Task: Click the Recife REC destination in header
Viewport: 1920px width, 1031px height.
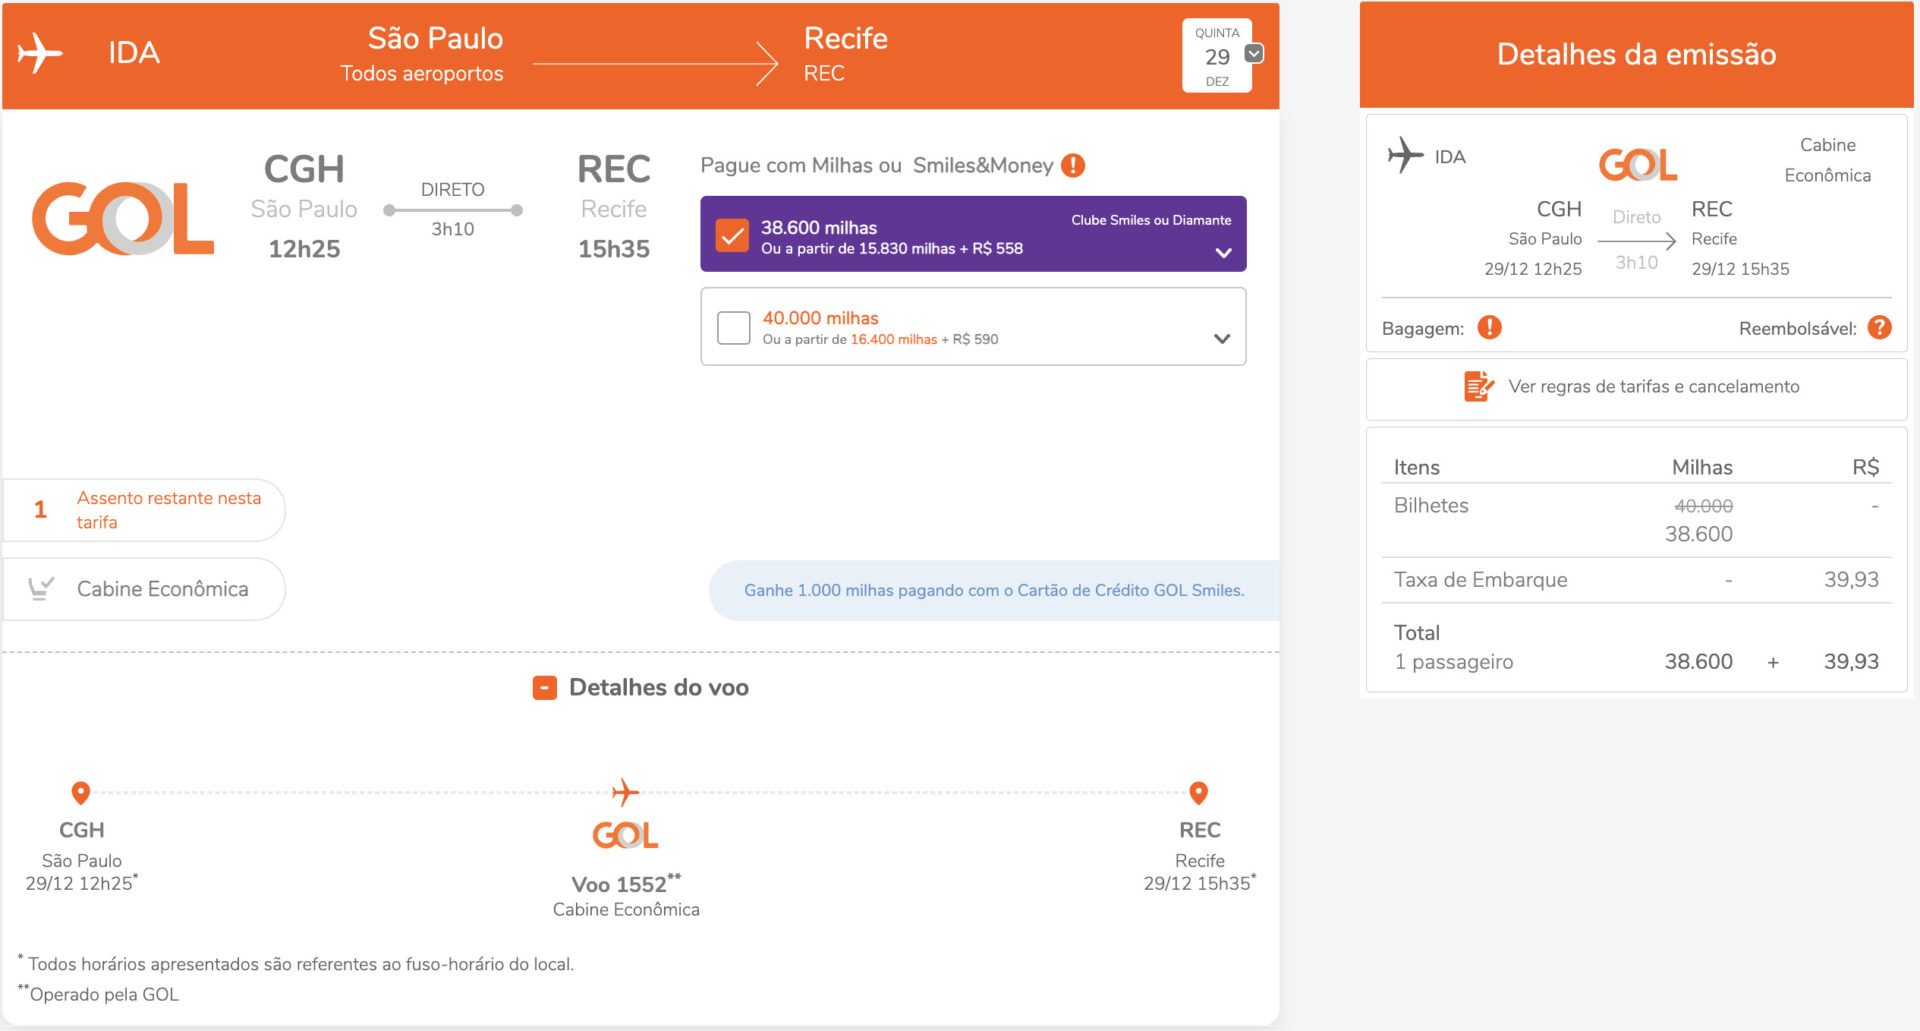Action: point(846,54)
